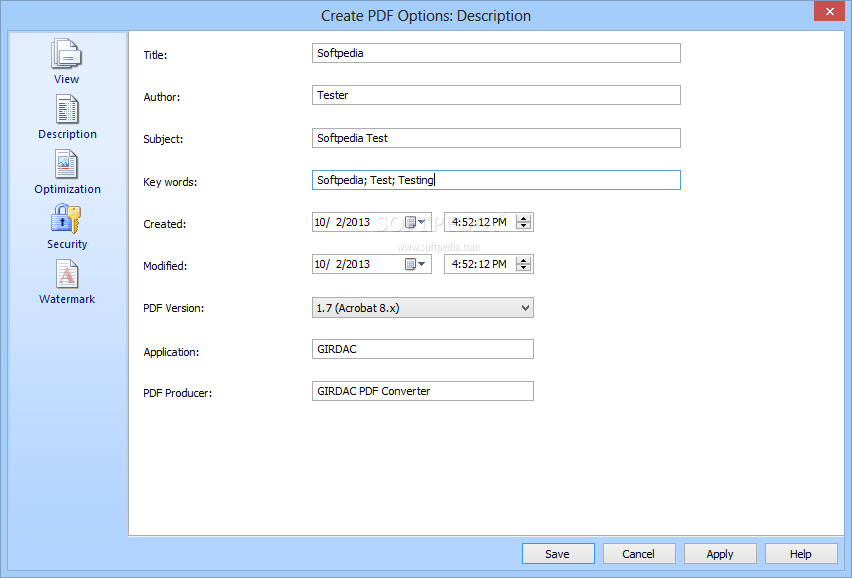Click the Created time field

coord(488,222)
